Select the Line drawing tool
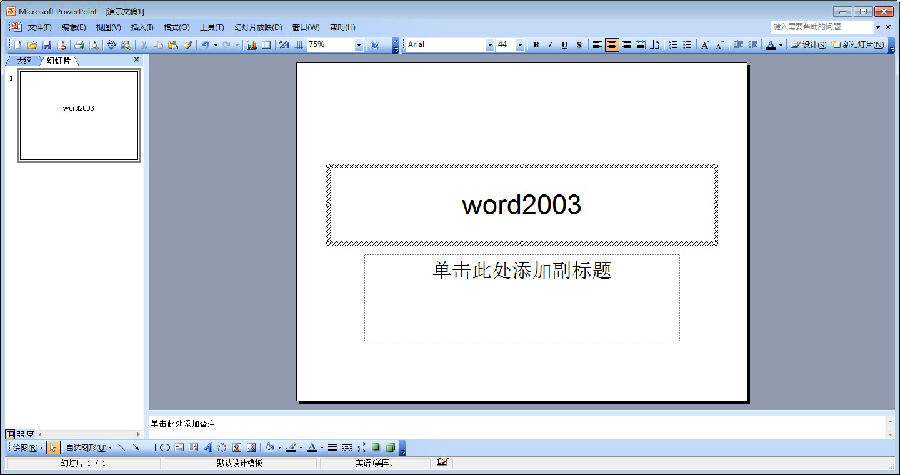 121,447
